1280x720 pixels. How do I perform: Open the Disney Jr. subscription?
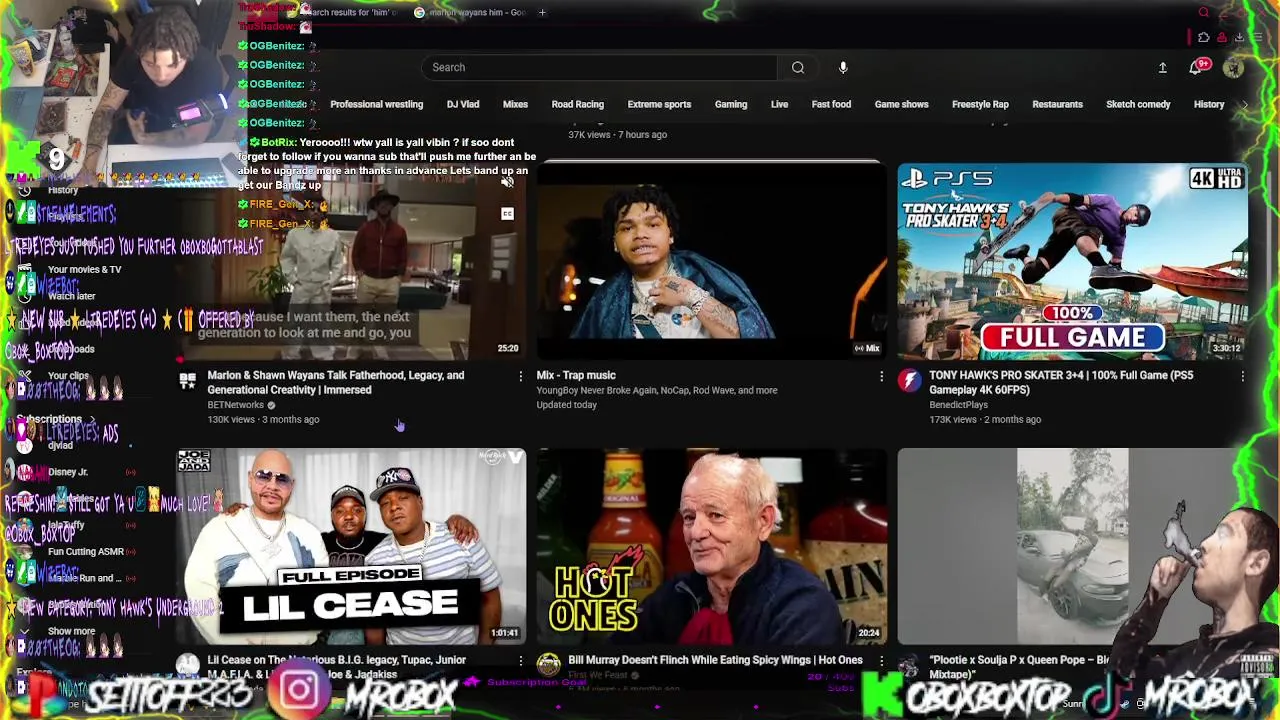click(x=67, y=472)
